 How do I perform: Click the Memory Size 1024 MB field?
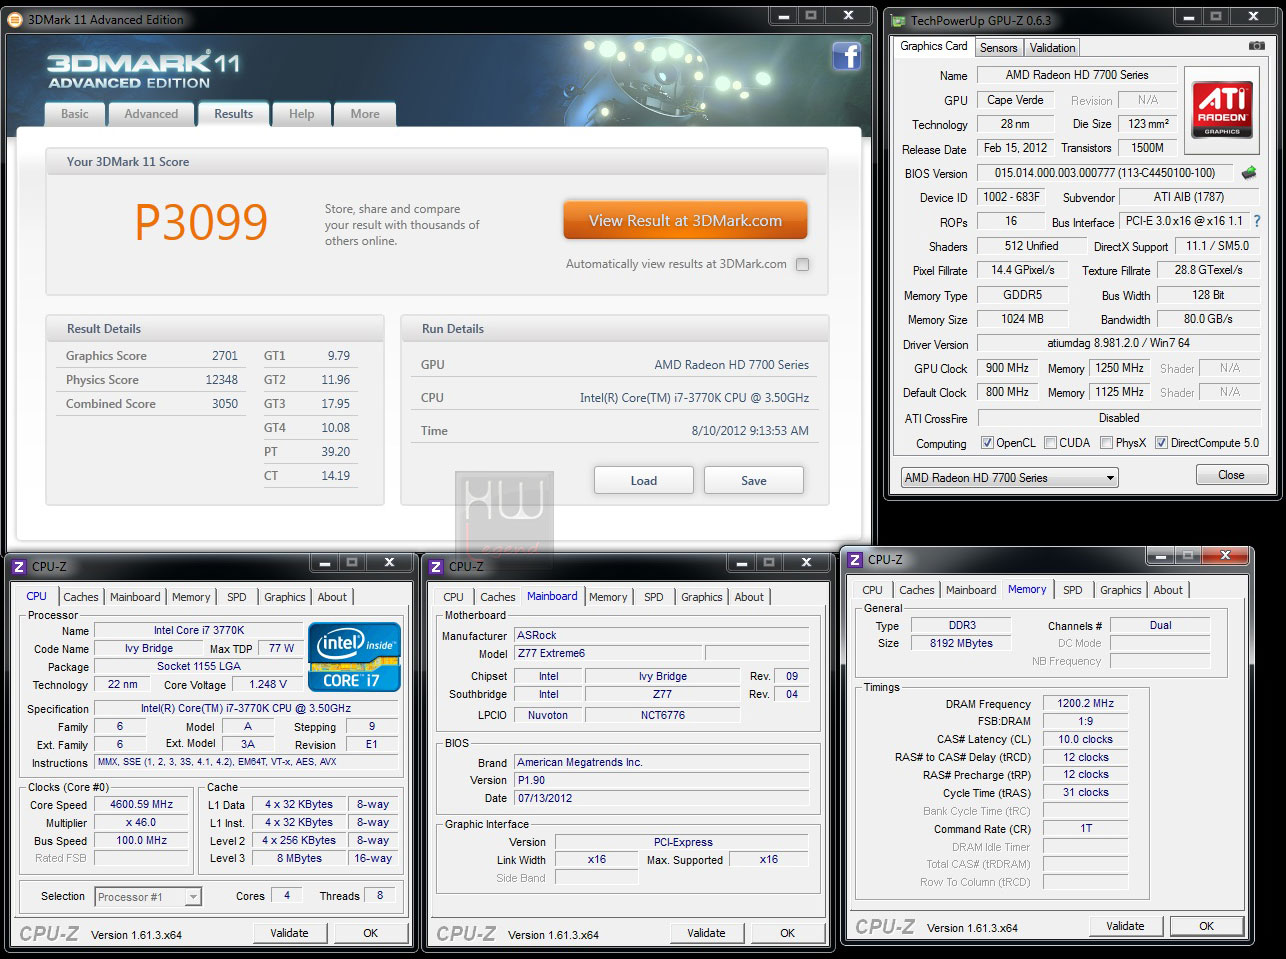[x=1022, y=319]
